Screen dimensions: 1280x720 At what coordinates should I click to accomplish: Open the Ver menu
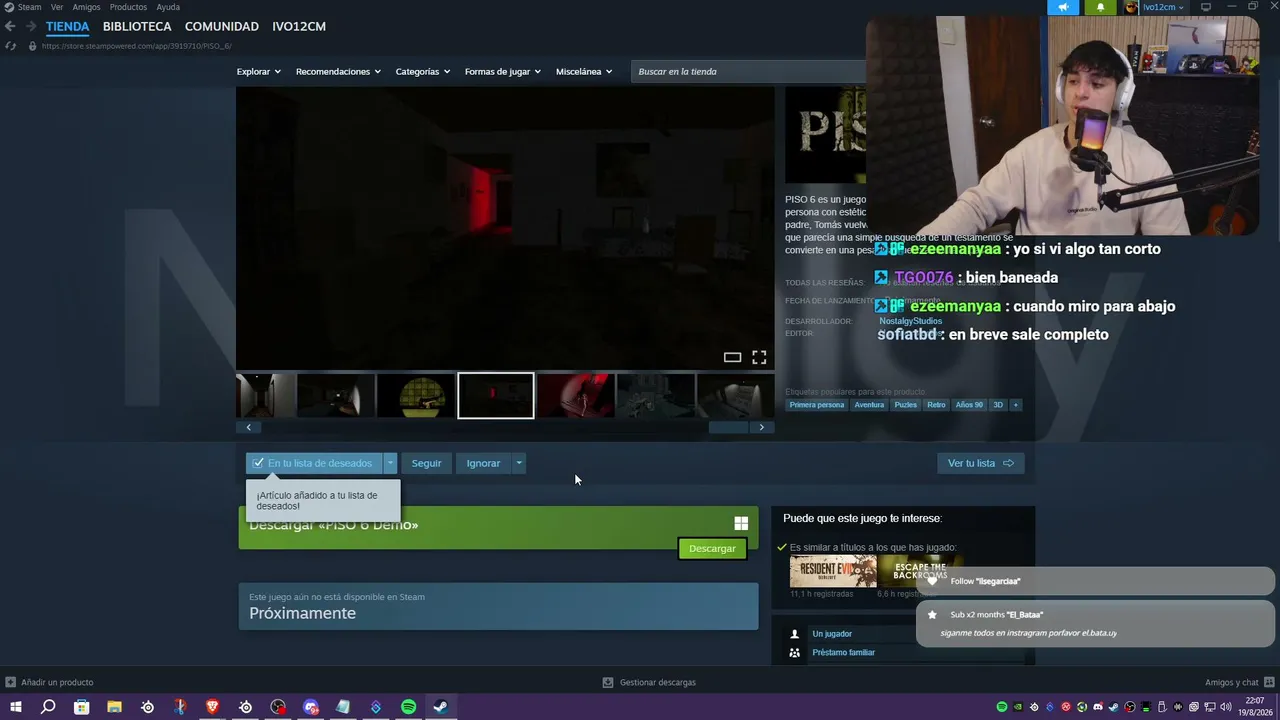tap(57, 7)
